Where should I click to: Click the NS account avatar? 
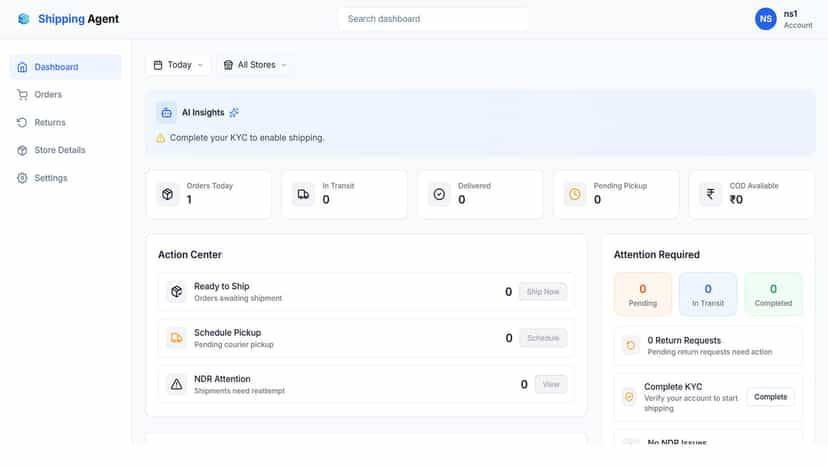pyautogui.click(x=766, y=19)
